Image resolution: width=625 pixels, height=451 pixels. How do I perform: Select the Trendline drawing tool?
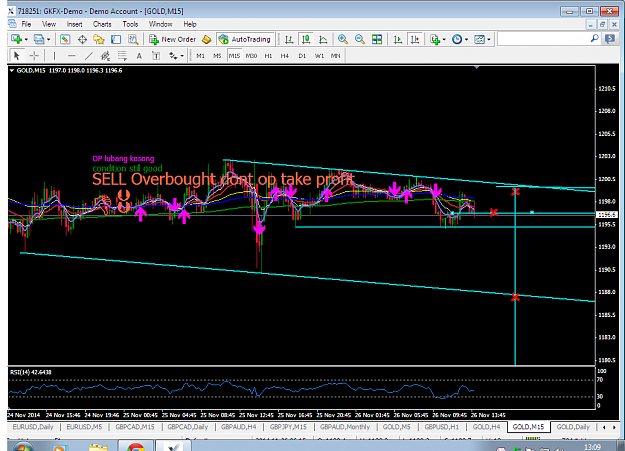pos(88,55)
